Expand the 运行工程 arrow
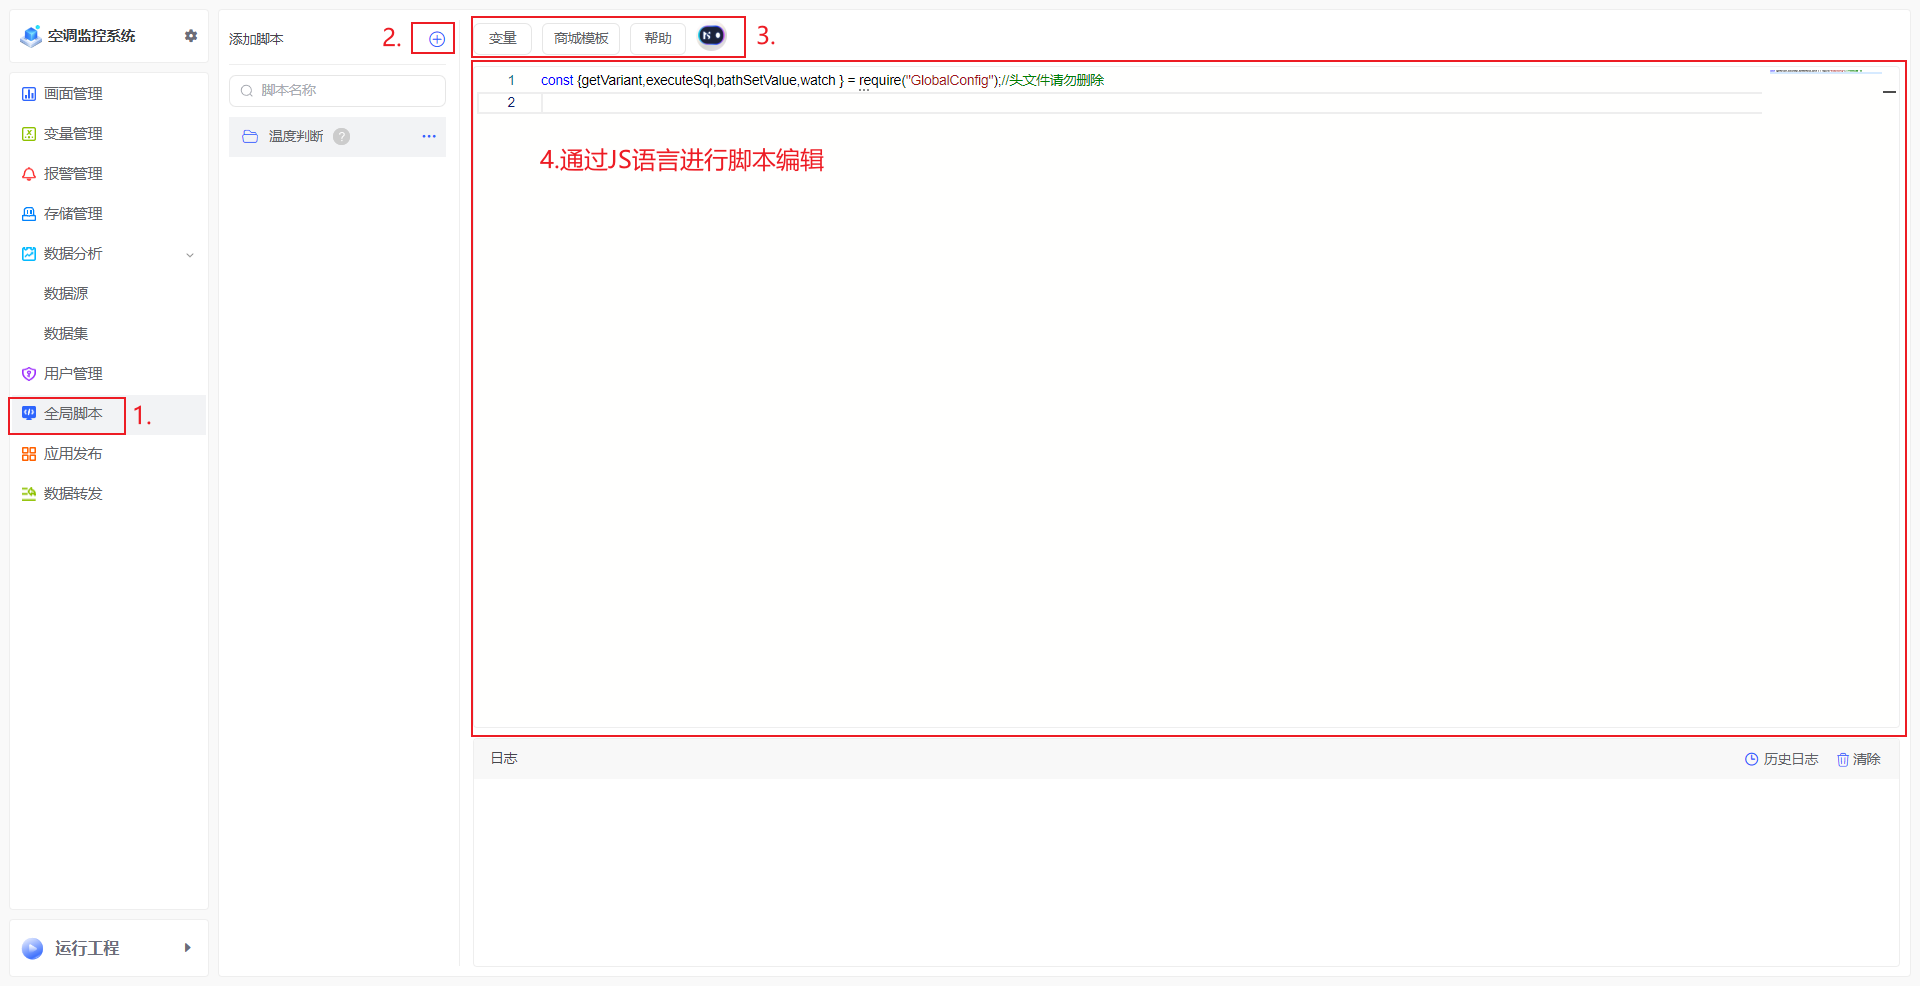Image resolution: width=1920 pixels, height=986 pixels. [x=187, y=948]
